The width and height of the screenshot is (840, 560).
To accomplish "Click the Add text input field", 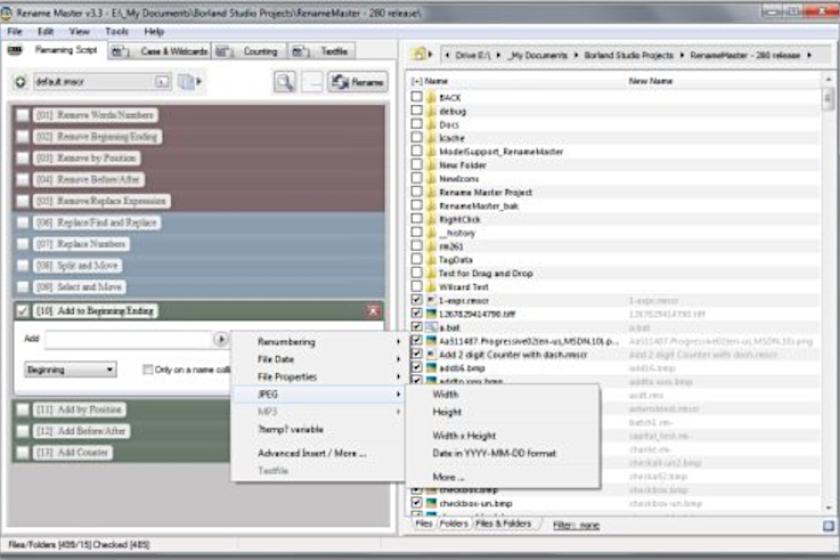I will (130, 339).
